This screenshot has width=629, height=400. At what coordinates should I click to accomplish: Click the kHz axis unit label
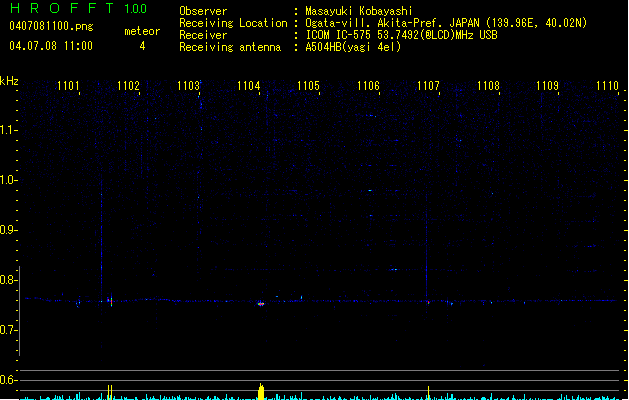click(9, 81)
